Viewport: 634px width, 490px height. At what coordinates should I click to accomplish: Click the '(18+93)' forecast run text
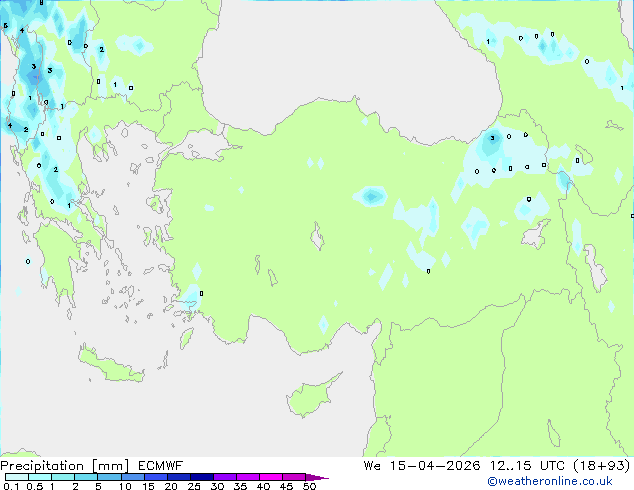tap(602, 466)
